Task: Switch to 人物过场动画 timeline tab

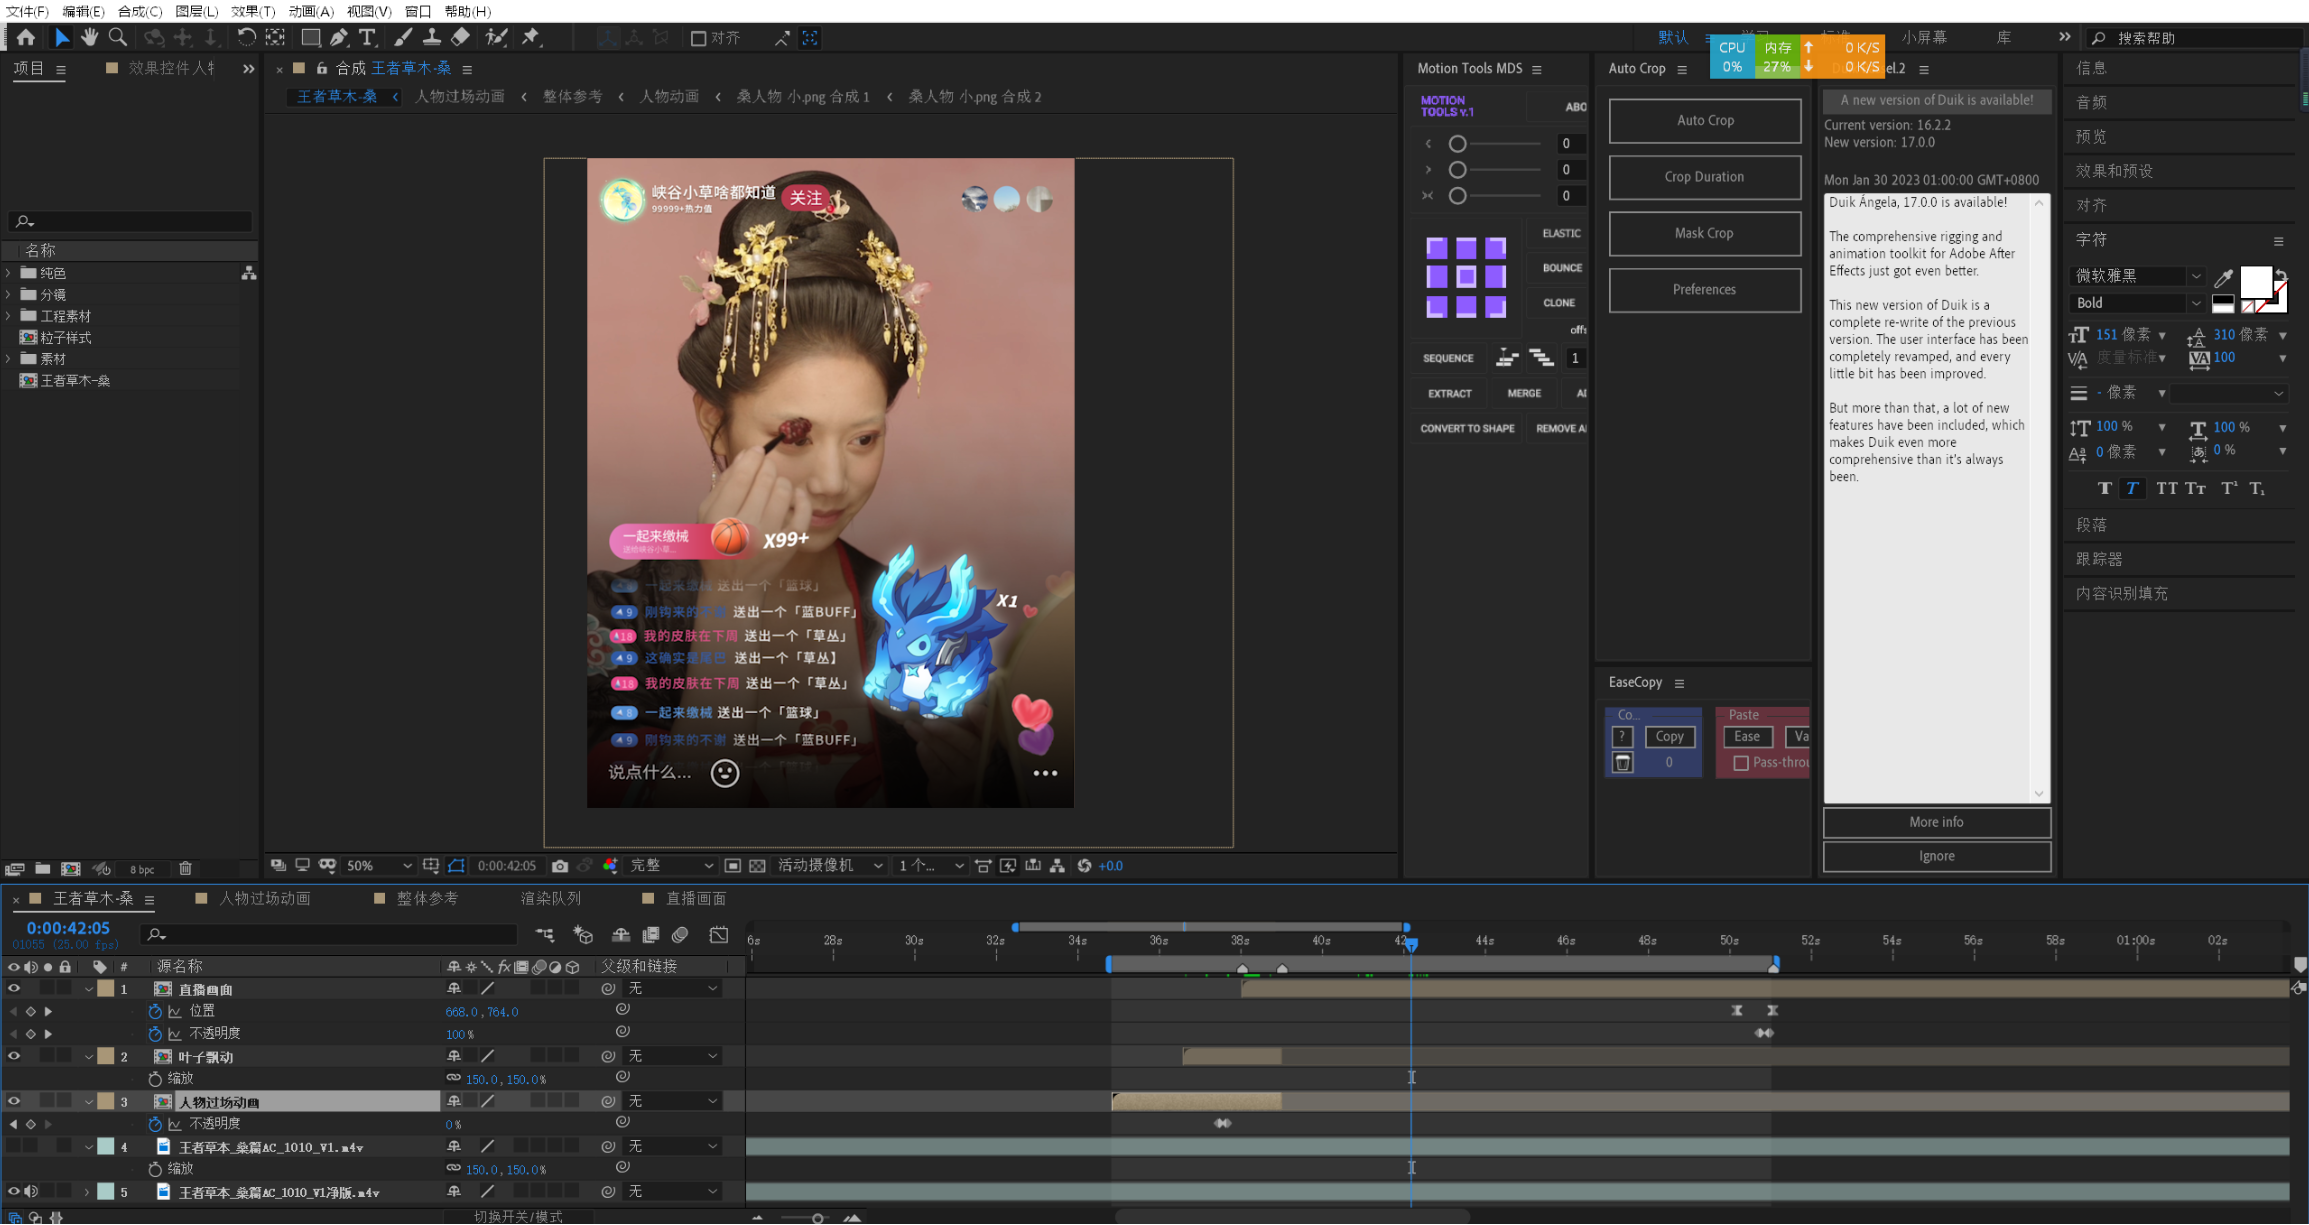Action: (x=264, y=898)
